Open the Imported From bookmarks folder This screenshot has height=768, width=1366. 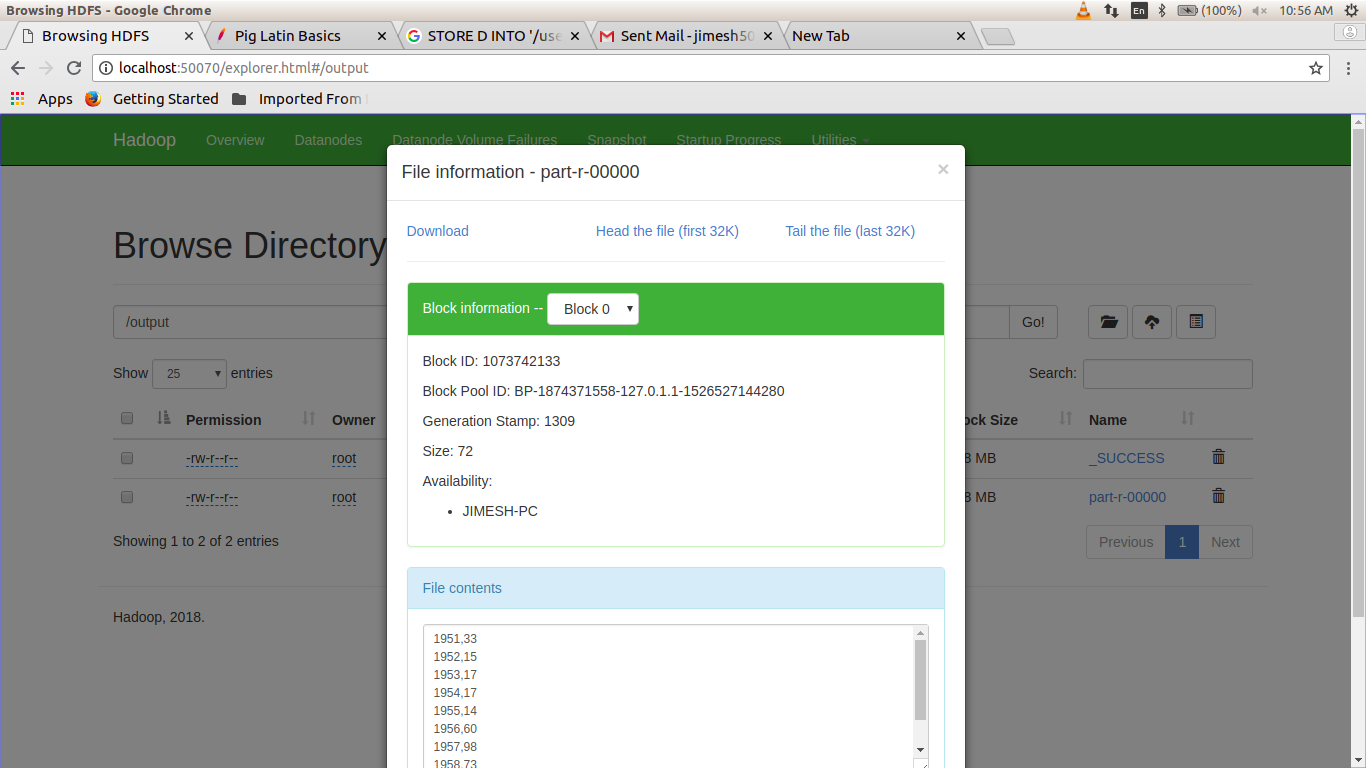tap(300, 99)
